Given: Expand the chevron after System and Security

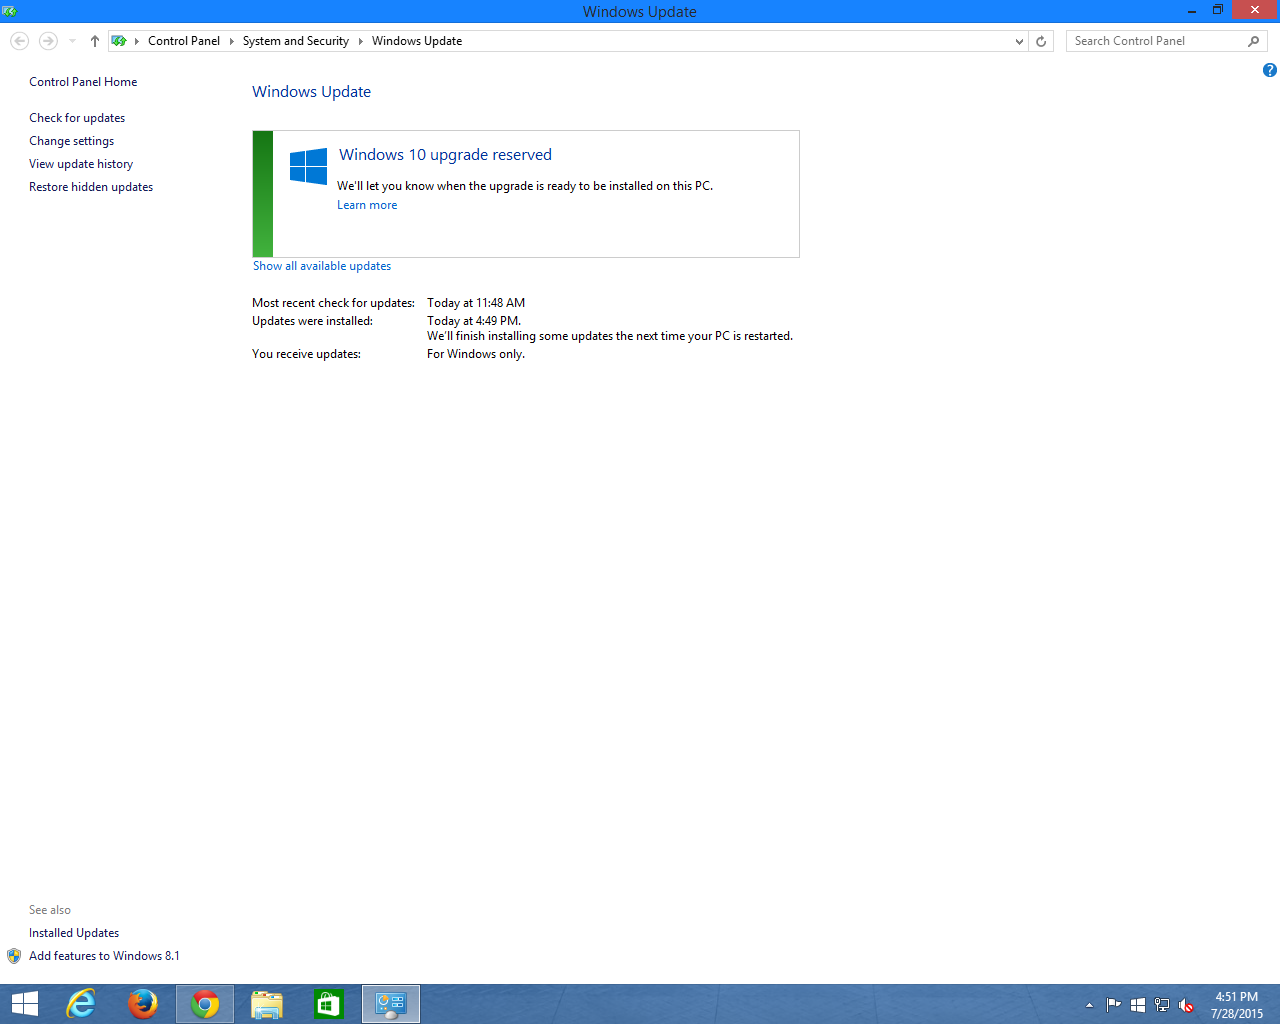Looking at the screenshot, I should pos(360,41).
